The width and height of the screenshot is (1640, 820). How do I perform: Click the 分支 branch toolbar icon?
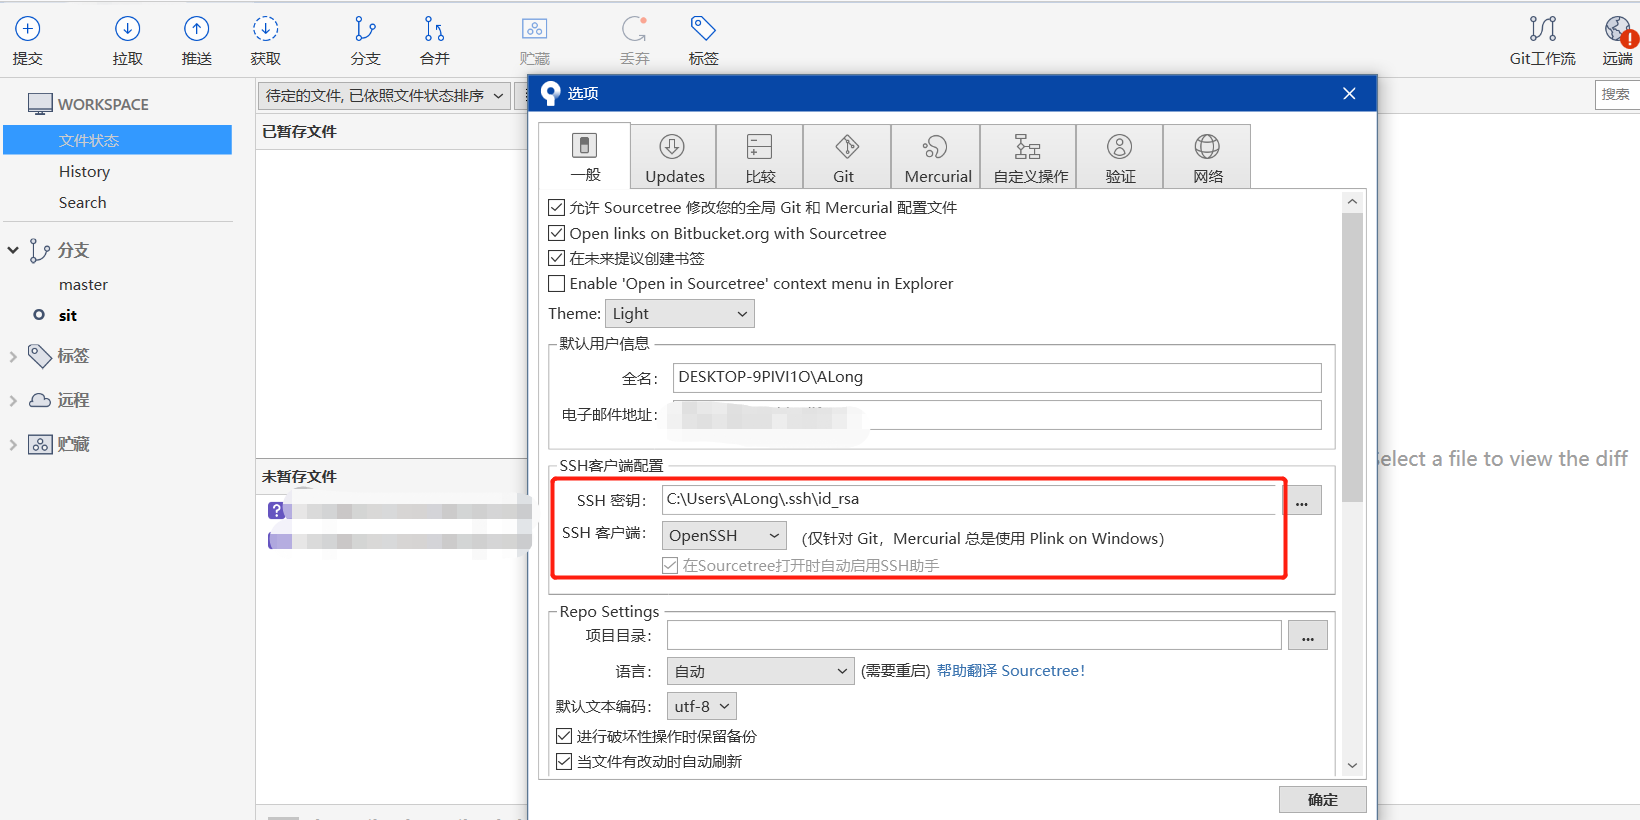click(366, 29)
